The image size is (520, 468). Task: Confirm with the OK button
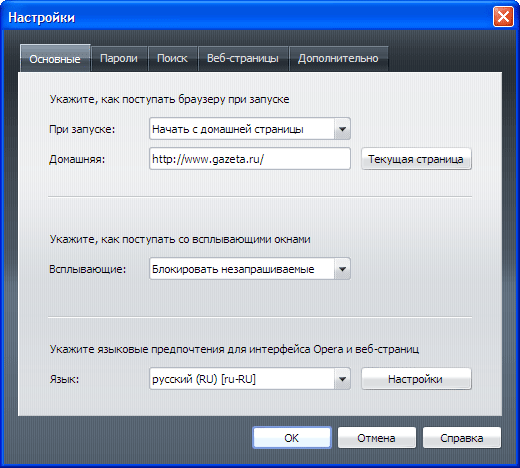click(292, 438)
